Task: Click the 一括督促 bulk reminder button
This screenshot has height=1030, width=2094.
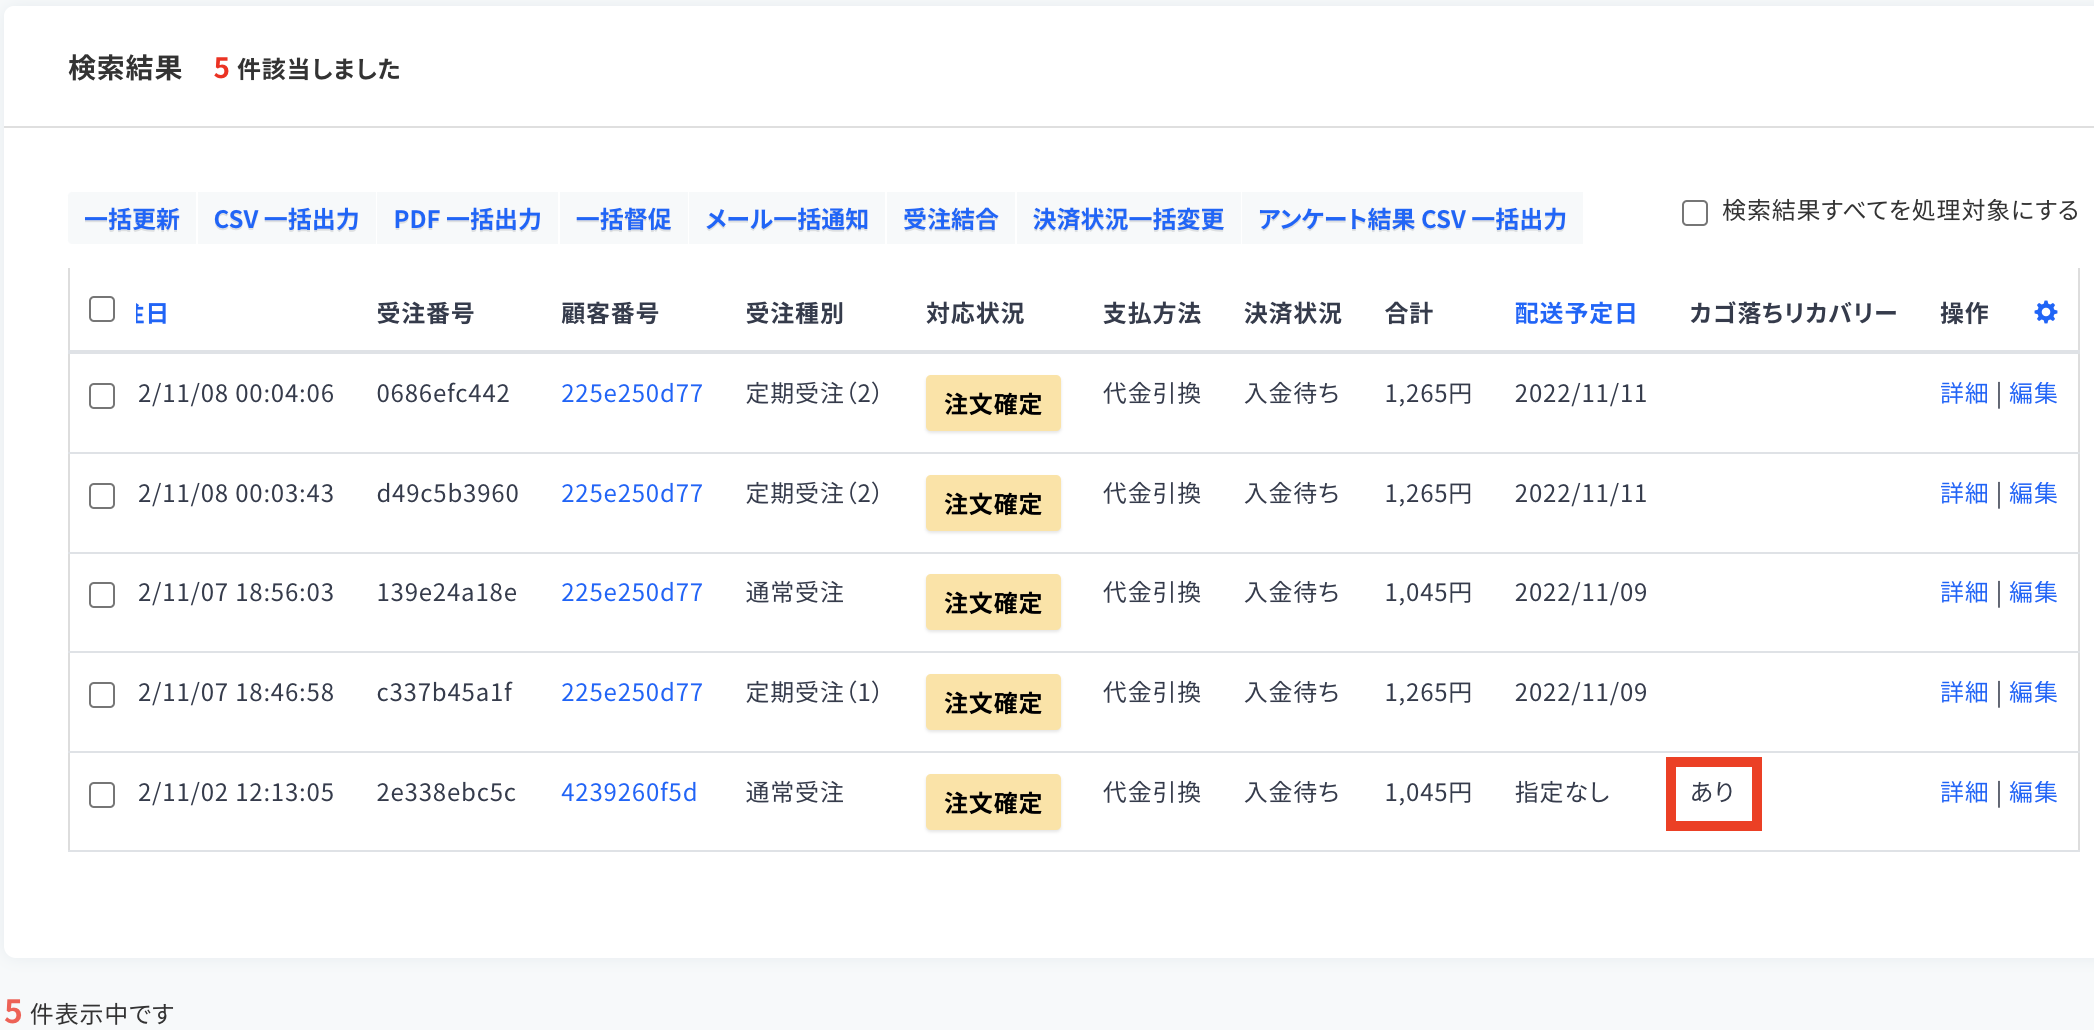Action: point(624,219)
